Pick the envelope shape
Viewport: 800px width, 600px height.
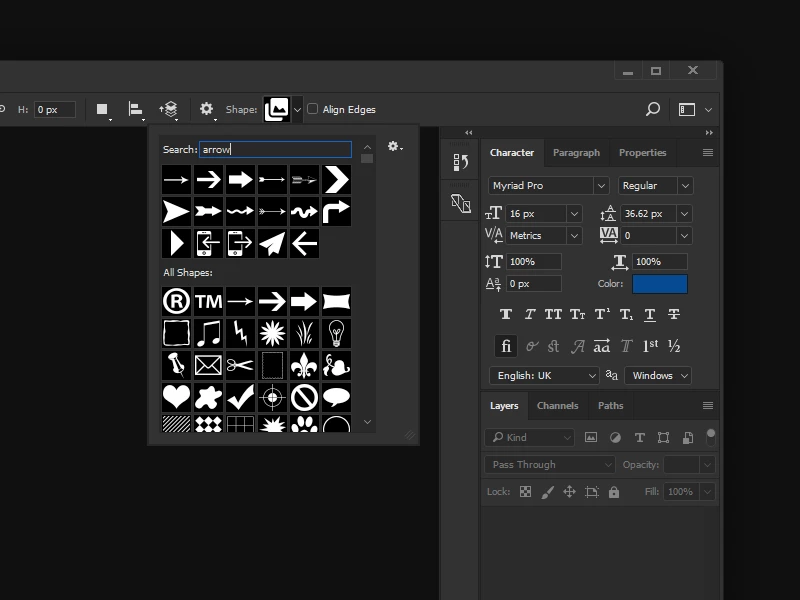click(208, 365)
